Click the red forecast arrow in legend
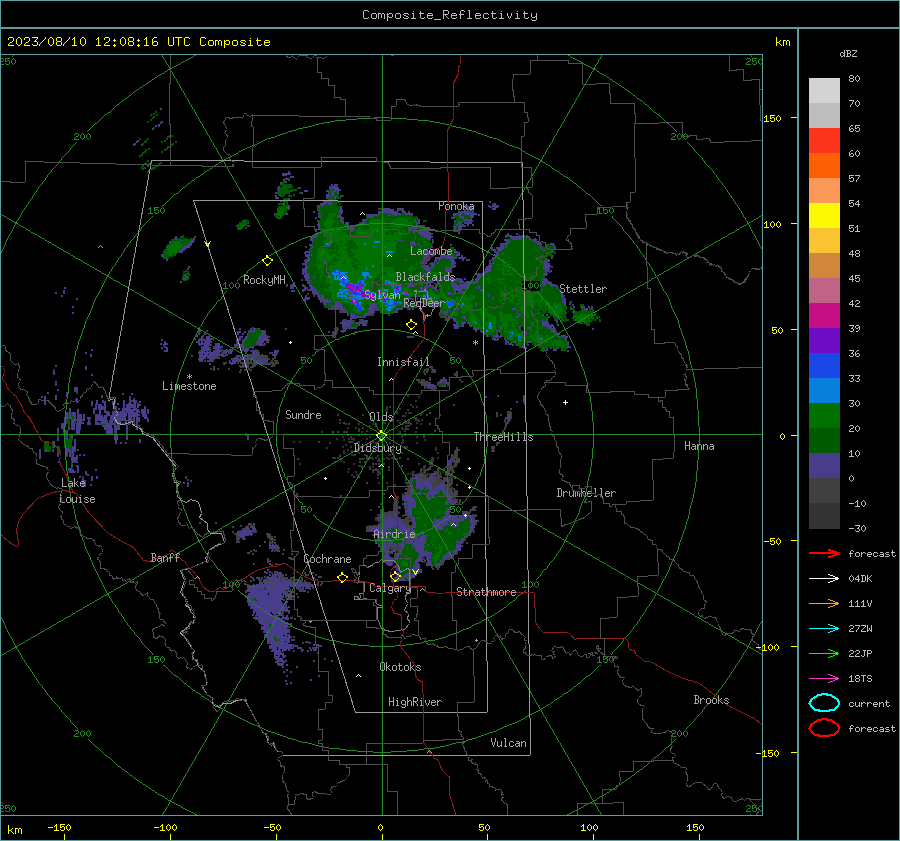The height and width of the screenshot is (841, 900). point(824,553)
